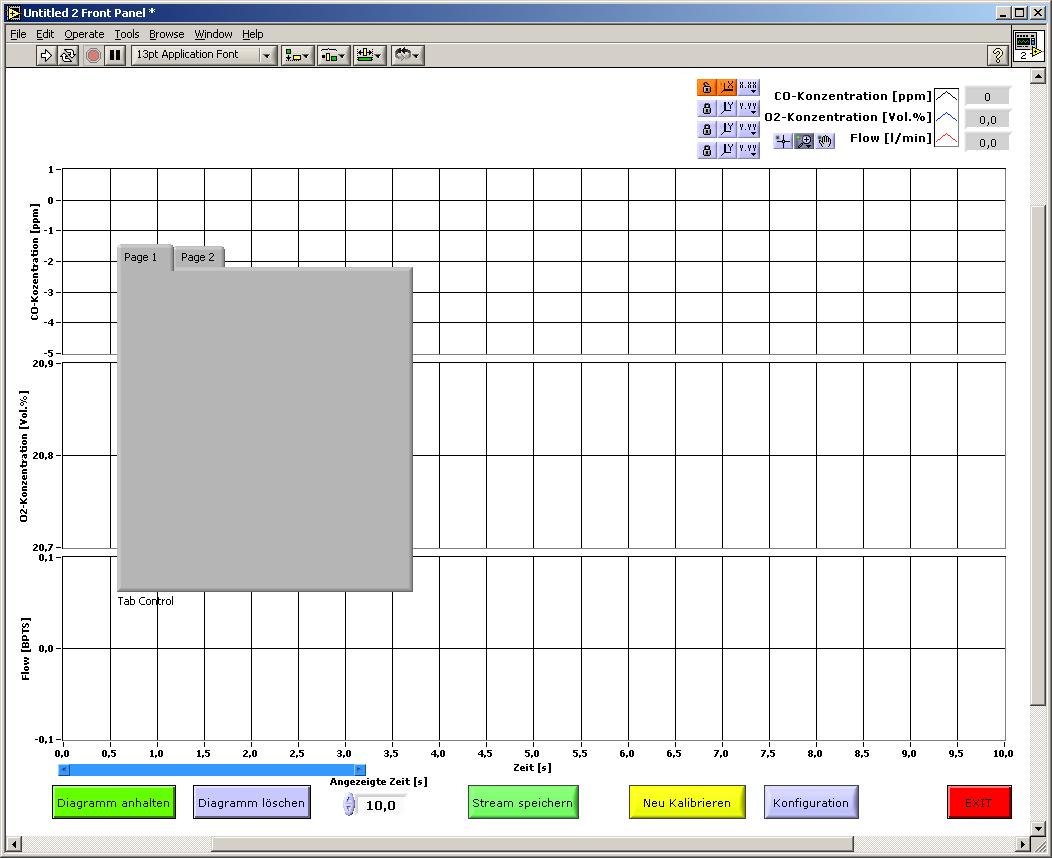This screenshot has height=858, width=1052.
Task: Click the Flow [BPTS] axis label
Action: pos(25,649)
